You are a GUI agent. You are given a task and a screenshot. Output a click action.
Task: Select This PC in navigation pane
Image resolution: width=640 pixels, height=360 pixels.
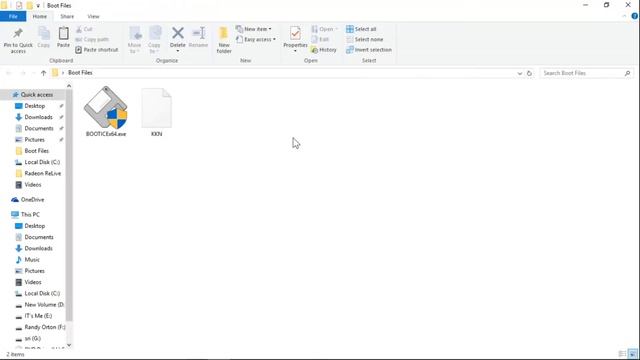point(30,214)
